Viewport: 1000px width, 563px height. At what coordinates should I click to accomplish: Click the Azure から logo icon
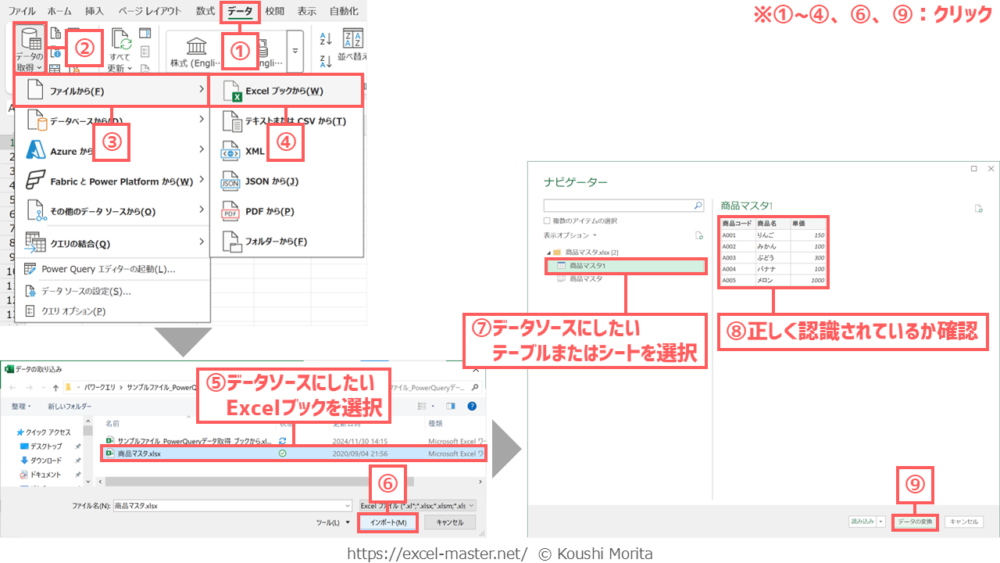coord(36,151)
